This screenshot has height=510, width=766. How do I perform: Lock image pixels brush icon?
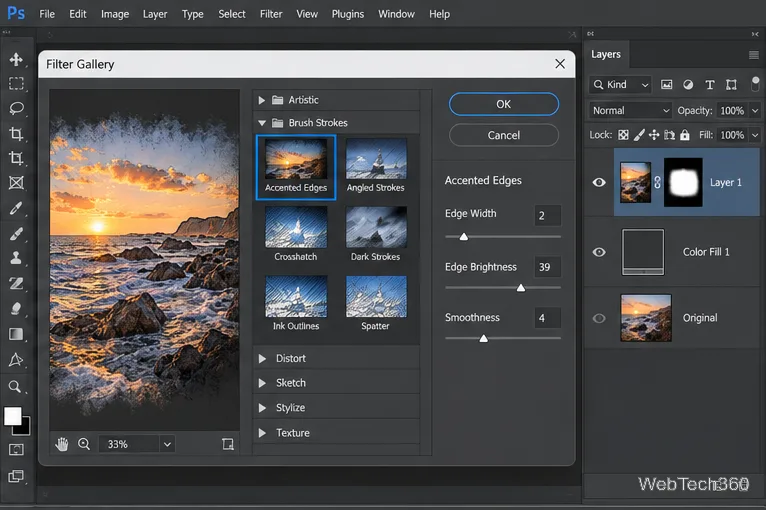639,135
